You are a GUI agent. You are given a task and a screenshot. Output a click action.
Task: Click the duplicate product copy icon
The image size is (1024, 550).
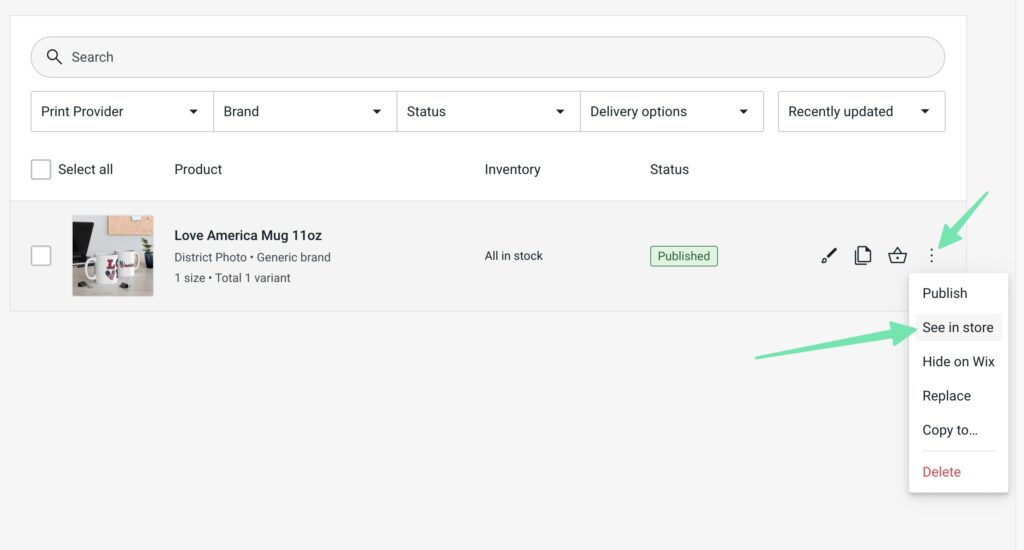pos(862,256)
